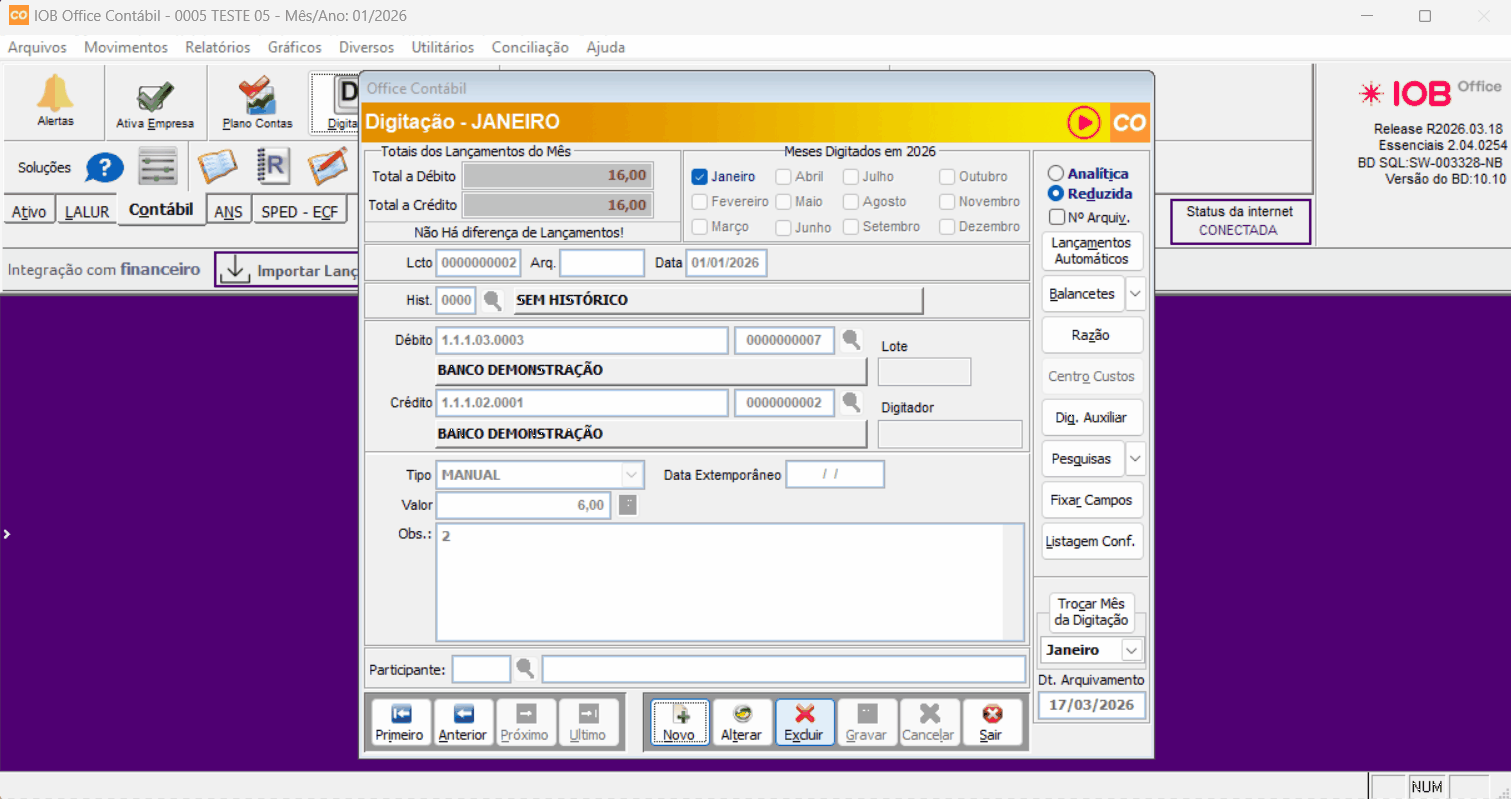Click the orange play button in header
The image size is (1511, 799).
1083,122
